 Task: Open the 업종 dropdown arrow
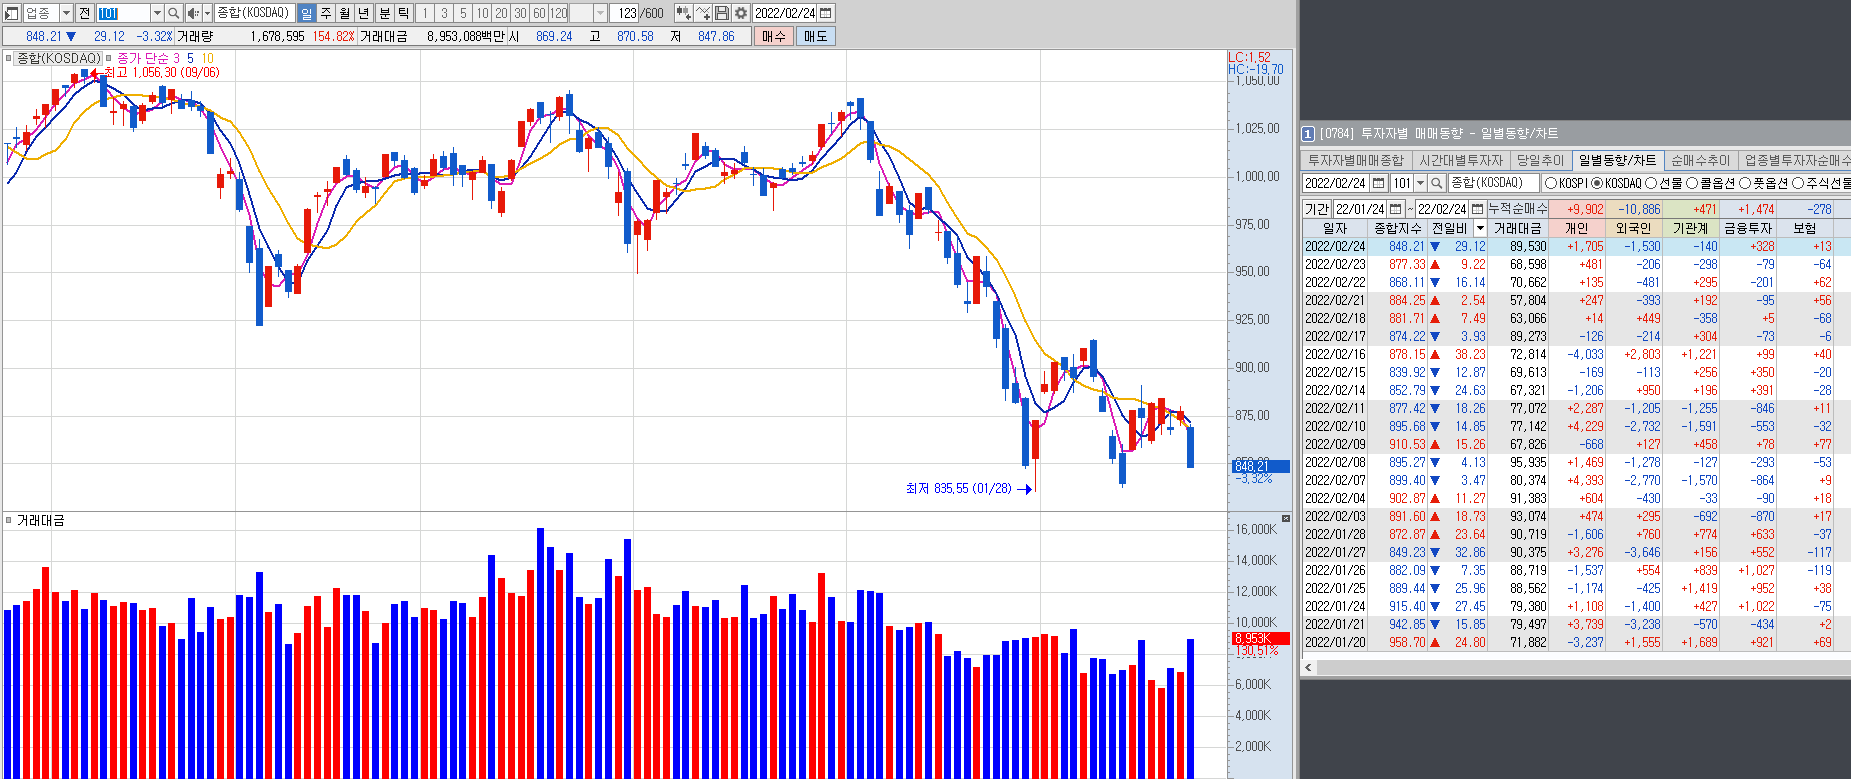click(66, 13)
